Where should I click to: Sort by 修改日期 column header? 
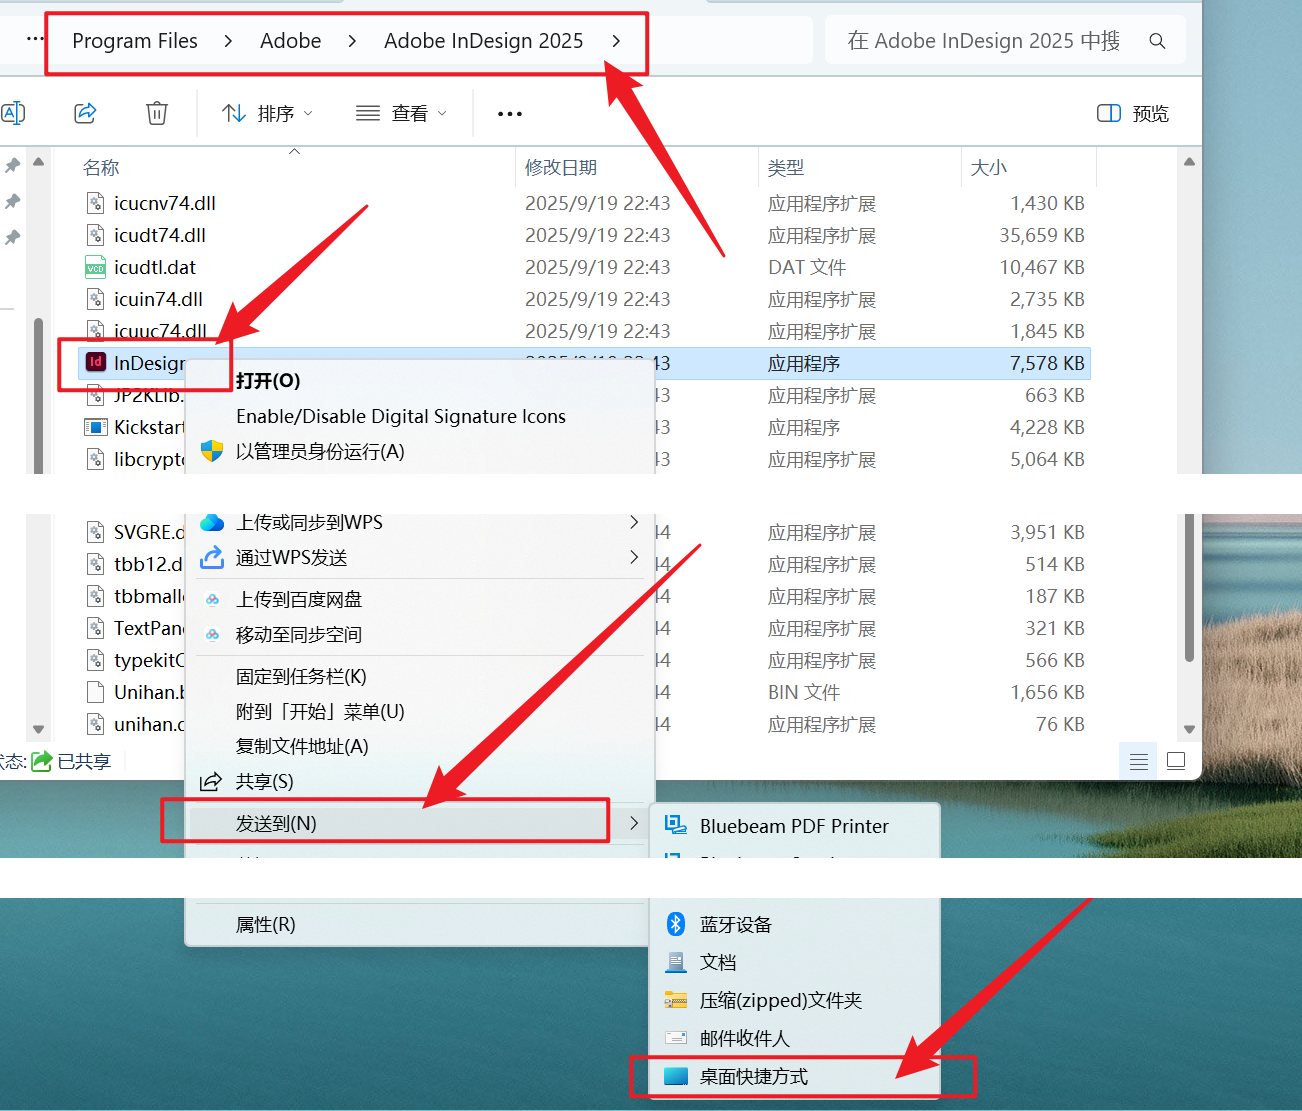[x=561, y=168]
